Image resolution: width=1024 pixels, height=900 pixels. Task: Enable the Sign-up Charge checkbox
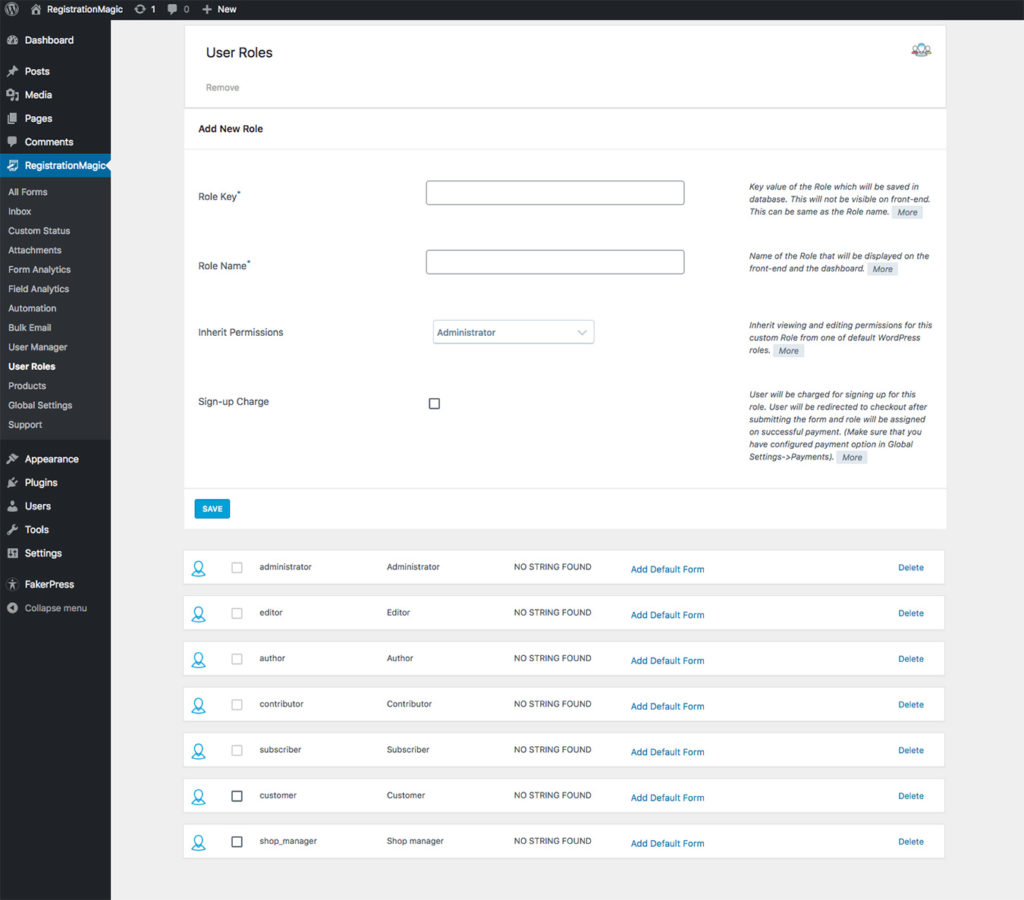[x=434, y=404]
